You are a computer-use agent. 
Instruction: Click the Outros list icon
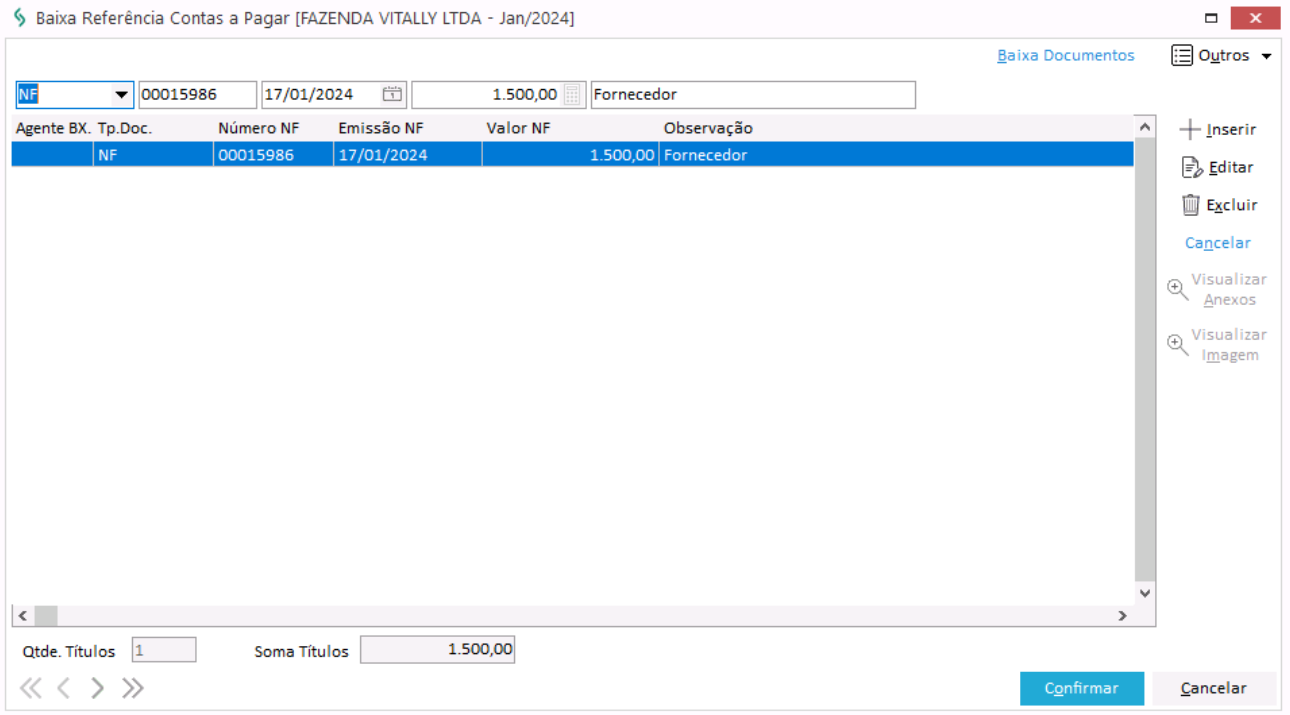coord(1182,55)
